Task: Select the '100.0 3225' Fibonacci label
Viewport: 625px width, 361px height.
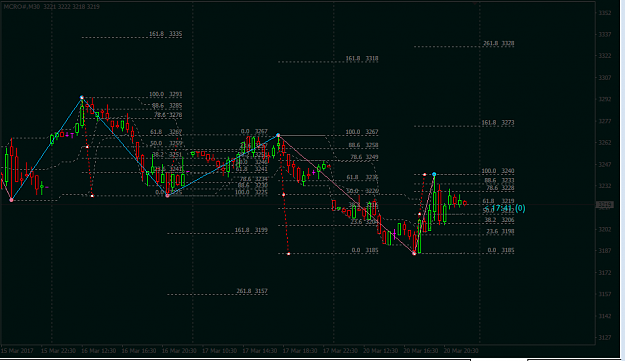Action: click(251, 192)
